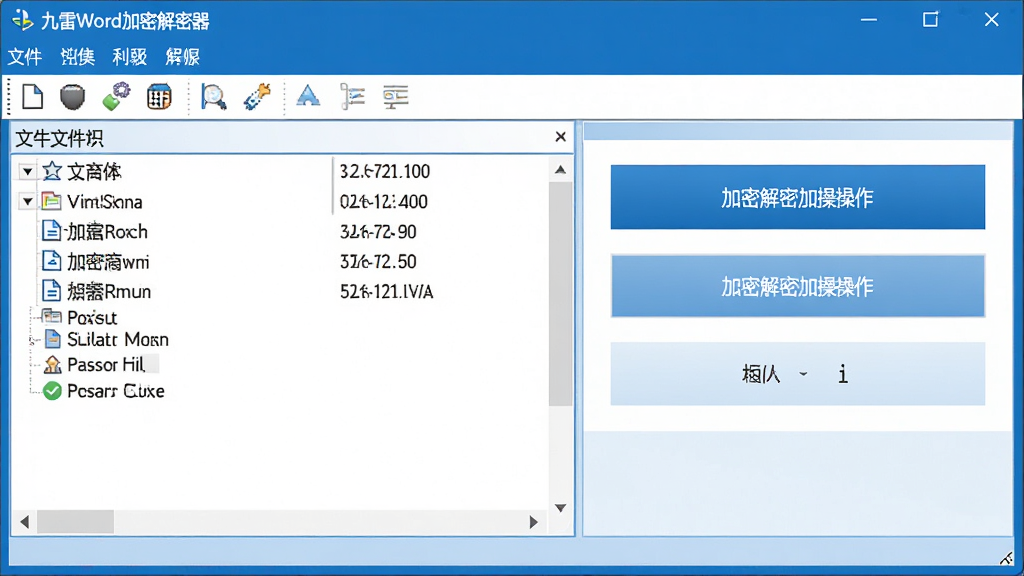Click the horizontal scrollbar right arrow
Image resolution: width=1024 pixels, height=576 pixels.
(x=534, y=522)
